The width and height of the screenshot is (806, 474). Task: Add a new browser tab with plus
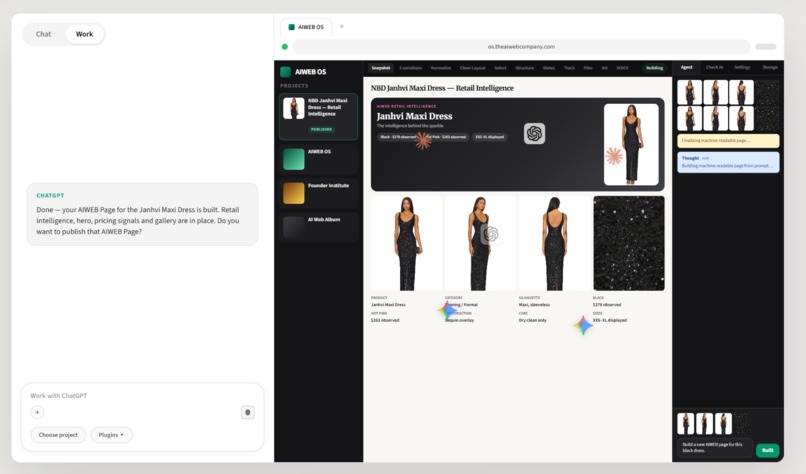click(342, 26)
